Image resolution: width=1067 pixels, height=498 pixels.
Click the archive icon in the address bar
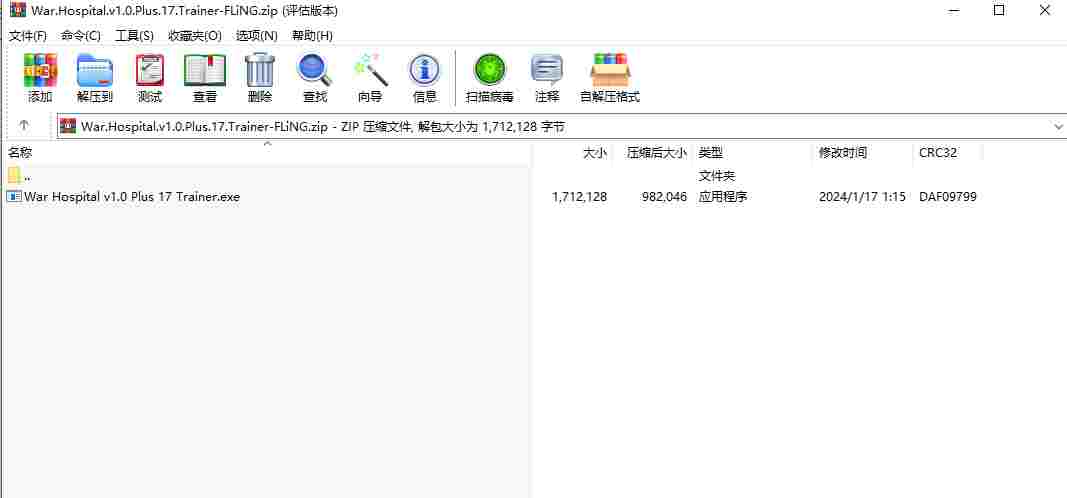tap(68, 126)
